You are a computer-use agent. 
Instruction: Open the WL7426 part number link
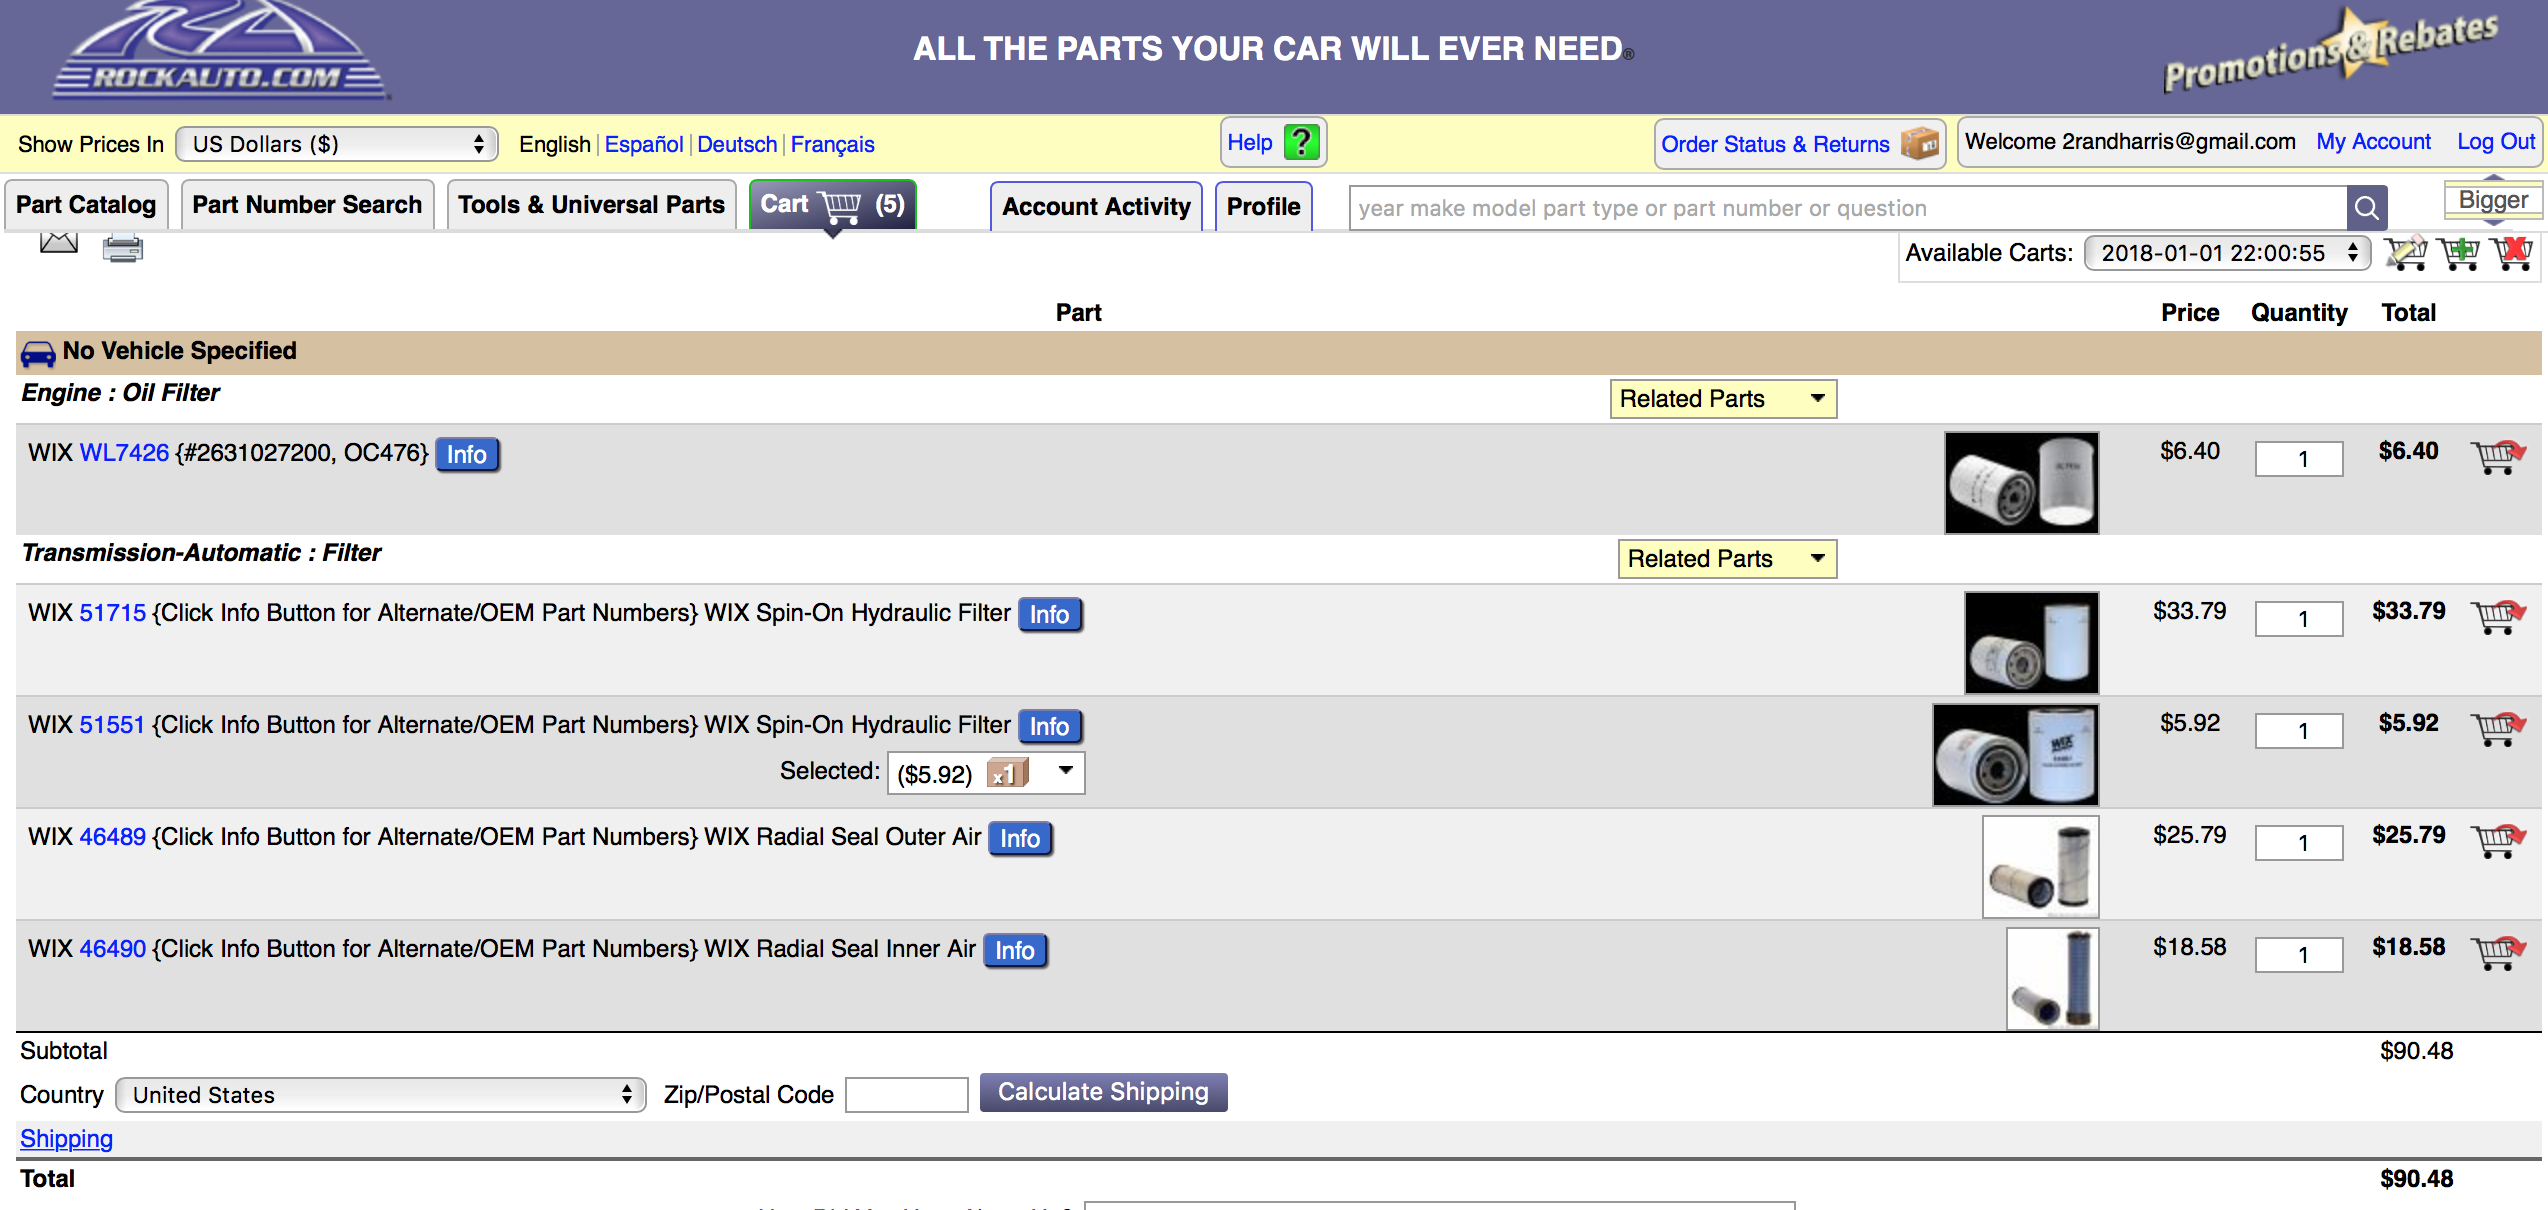coord(124,452)
